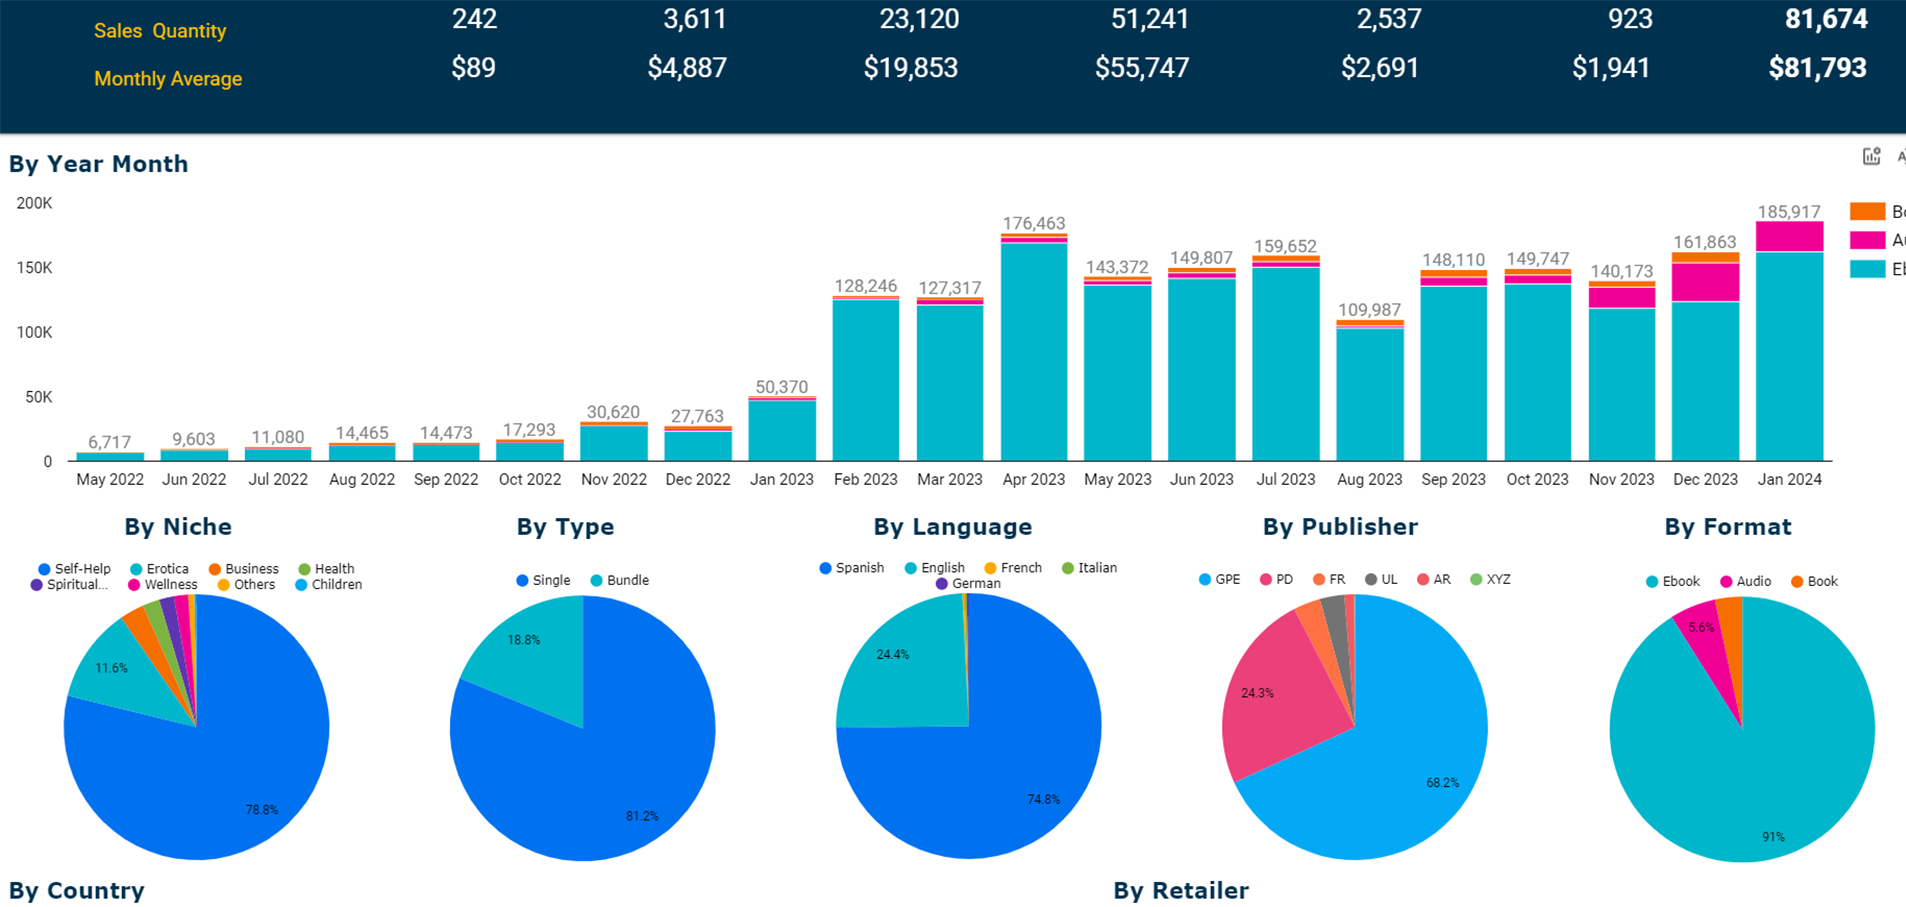Toggle the English legend entry under By Language
Screen dimensions: 1906x907
[x=935, y=567]
